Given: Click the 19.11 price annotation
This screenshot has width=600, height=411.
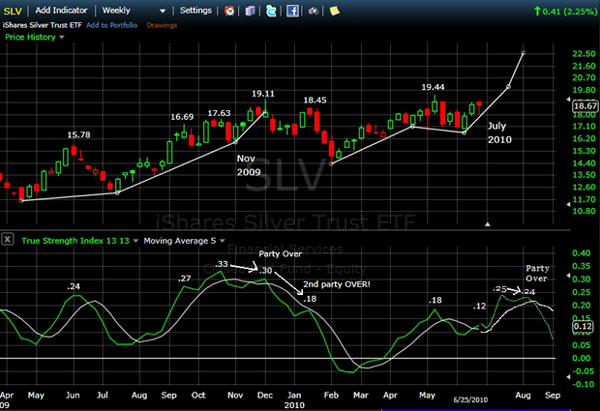Looking at the screenshot, I should click(x=263, y=94).
